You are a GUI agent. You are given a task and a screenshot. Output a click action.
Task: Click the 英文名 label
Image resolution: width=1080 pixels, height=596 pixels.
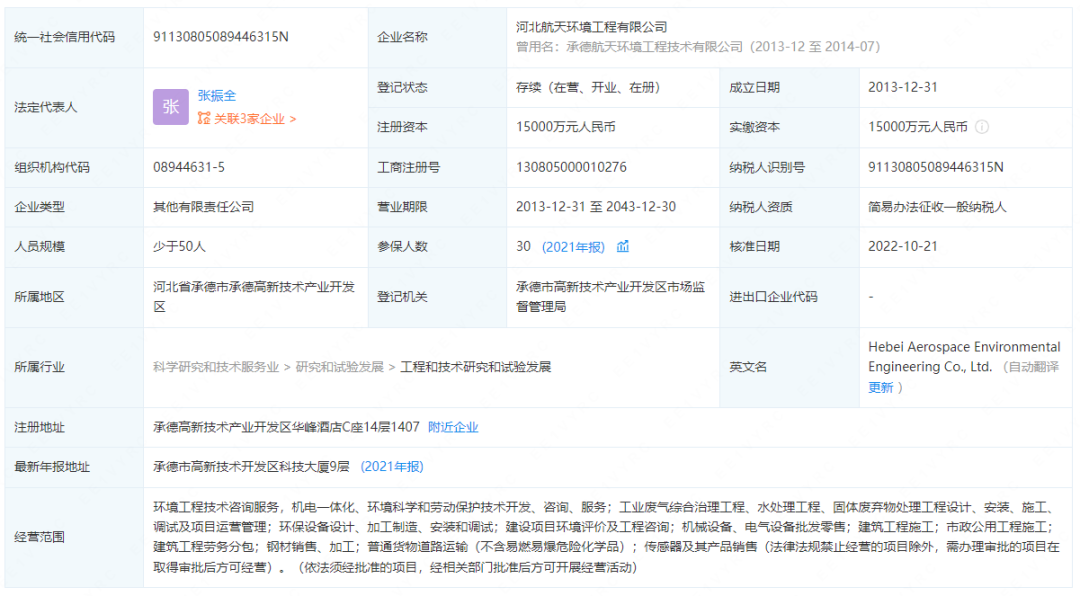[x=748, y=367]
